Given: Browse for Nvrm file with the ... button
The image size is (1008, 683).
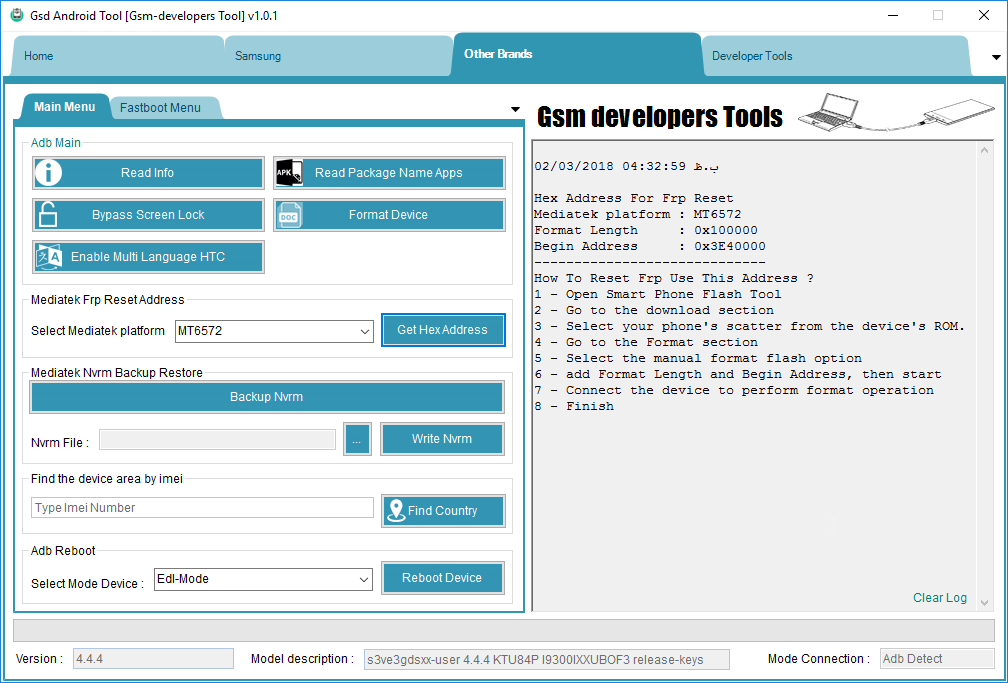Looking at the screenshot, I should tap(357, 439).
